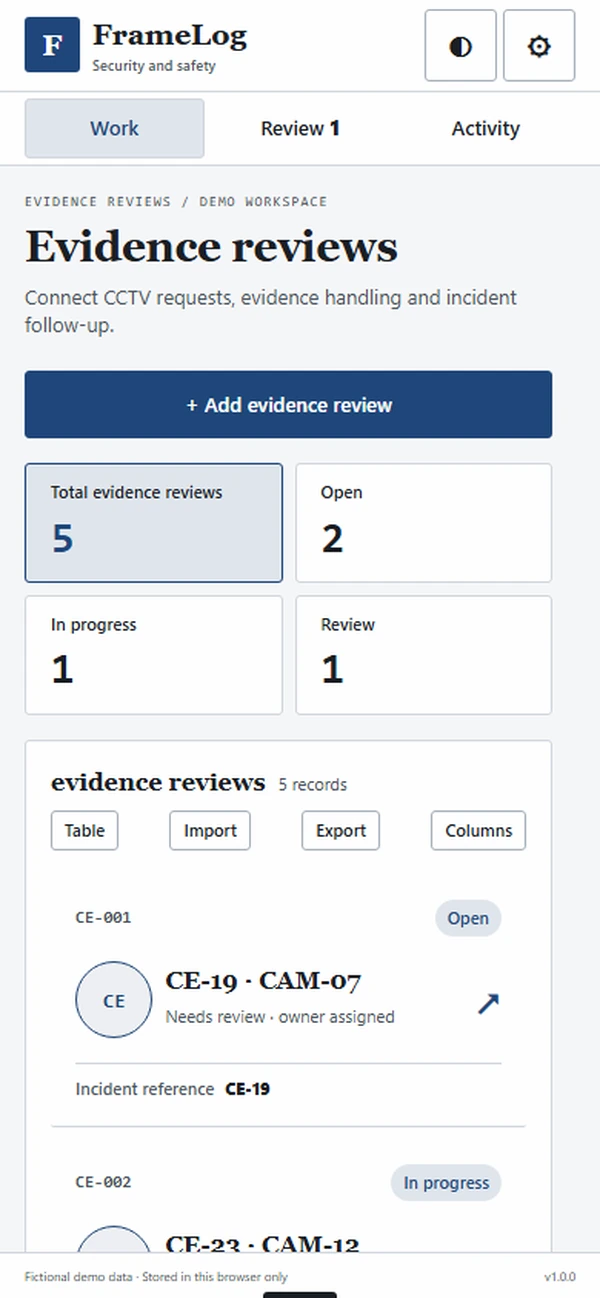Click the Incident reference CE-19 value
This screenshot has height=1298, width=600.
click(247, 1089)
